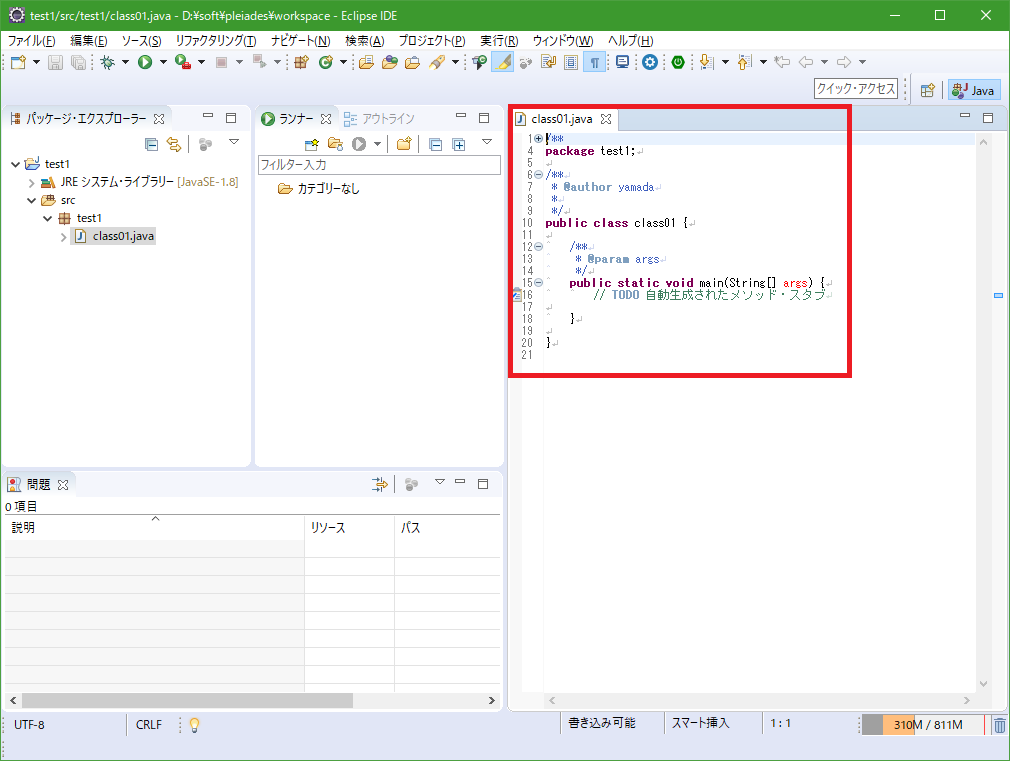Run garbage collector via trash icon
This screenshot has height=761, width=1010.
(999, 725)
